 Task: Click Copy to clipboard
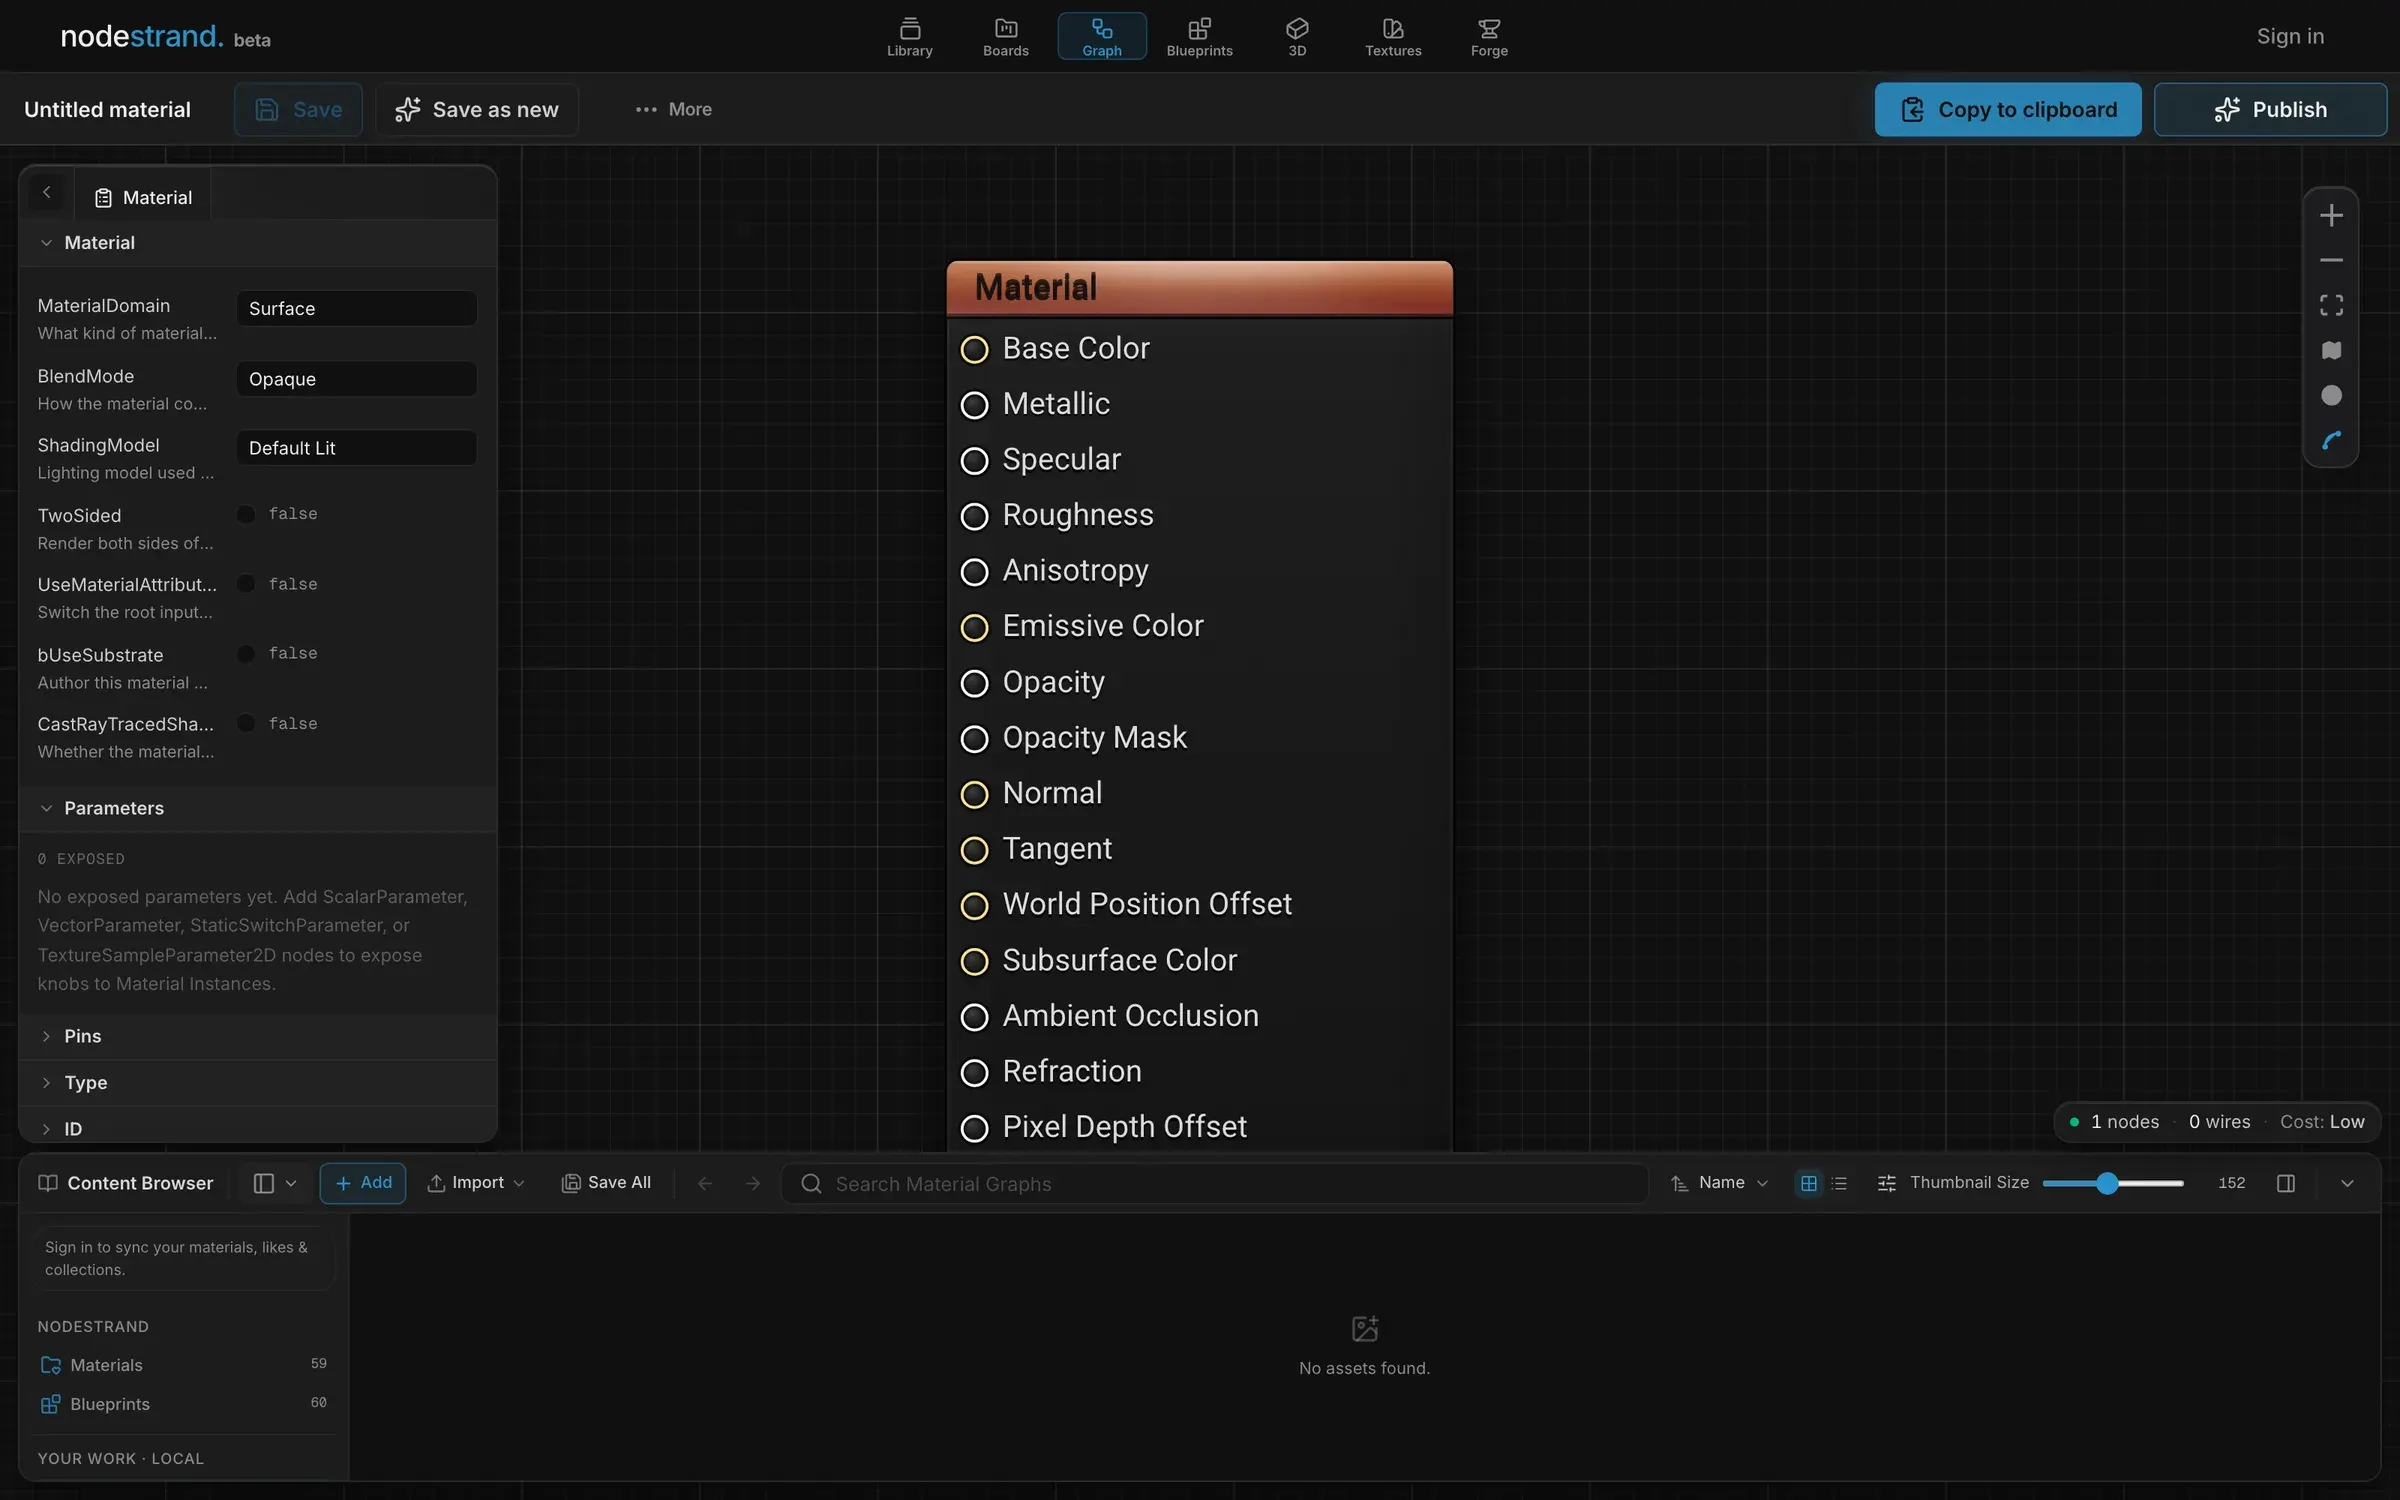2008,110
